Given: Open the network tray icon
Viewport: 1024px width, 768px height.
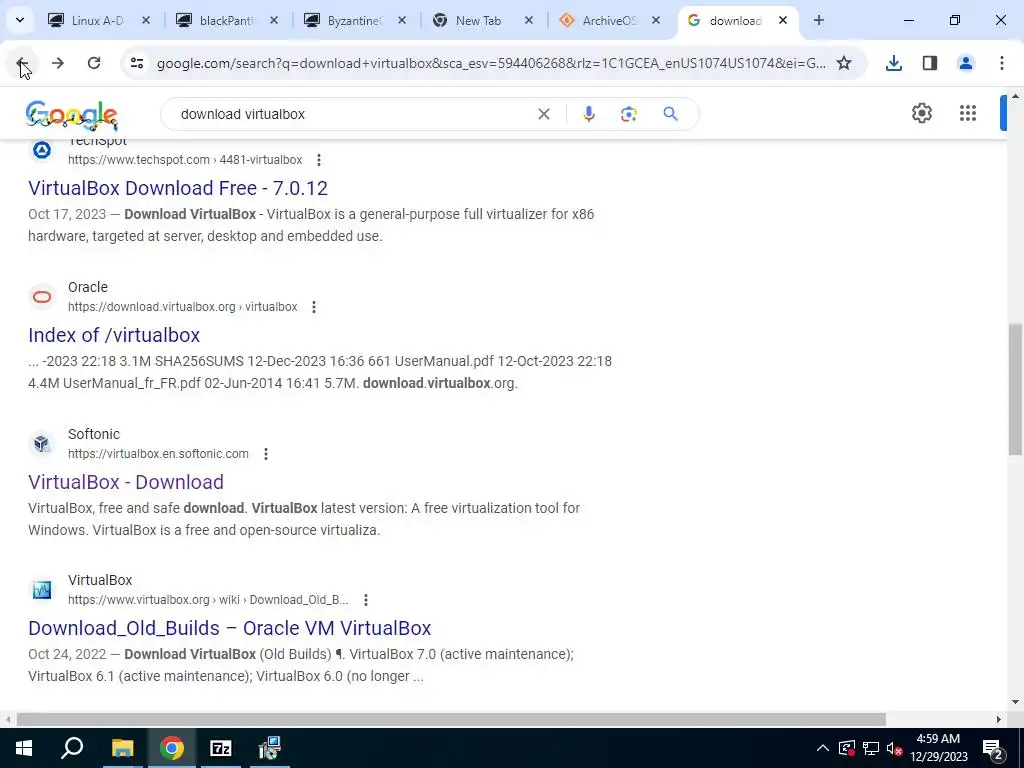Looking at the screenshot, I should 871,748.
